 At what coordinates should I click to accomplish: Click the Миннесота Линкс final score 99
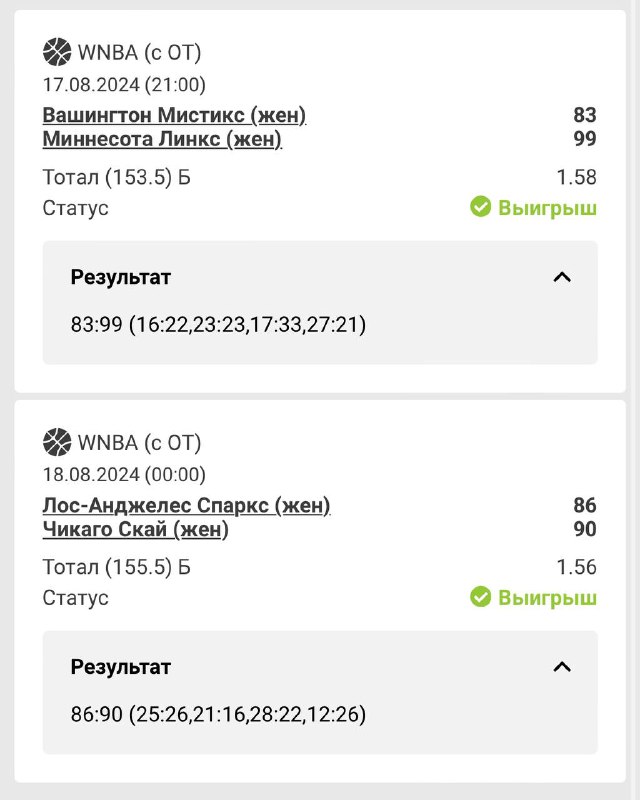pos(585,139)
